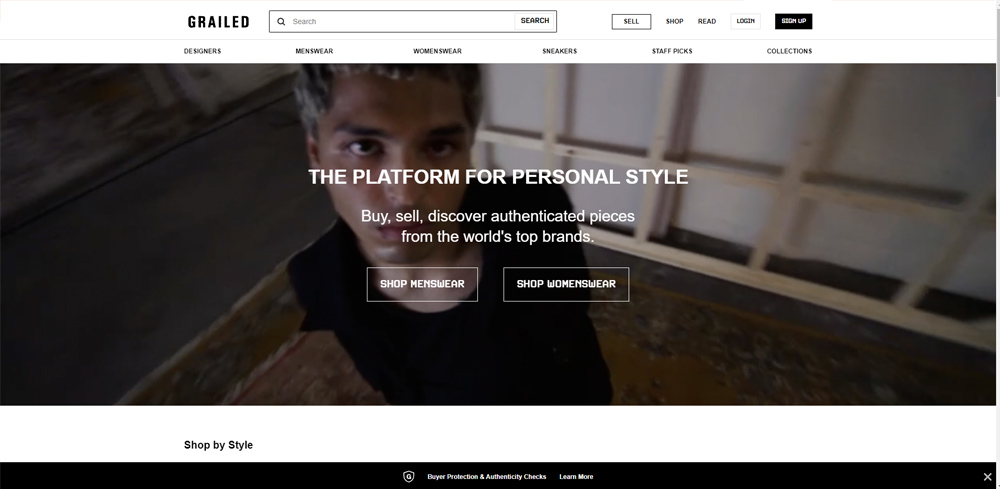1000x489 pixels.
Task: Open the SNEAKERS menu
Action: click(559, 51)
